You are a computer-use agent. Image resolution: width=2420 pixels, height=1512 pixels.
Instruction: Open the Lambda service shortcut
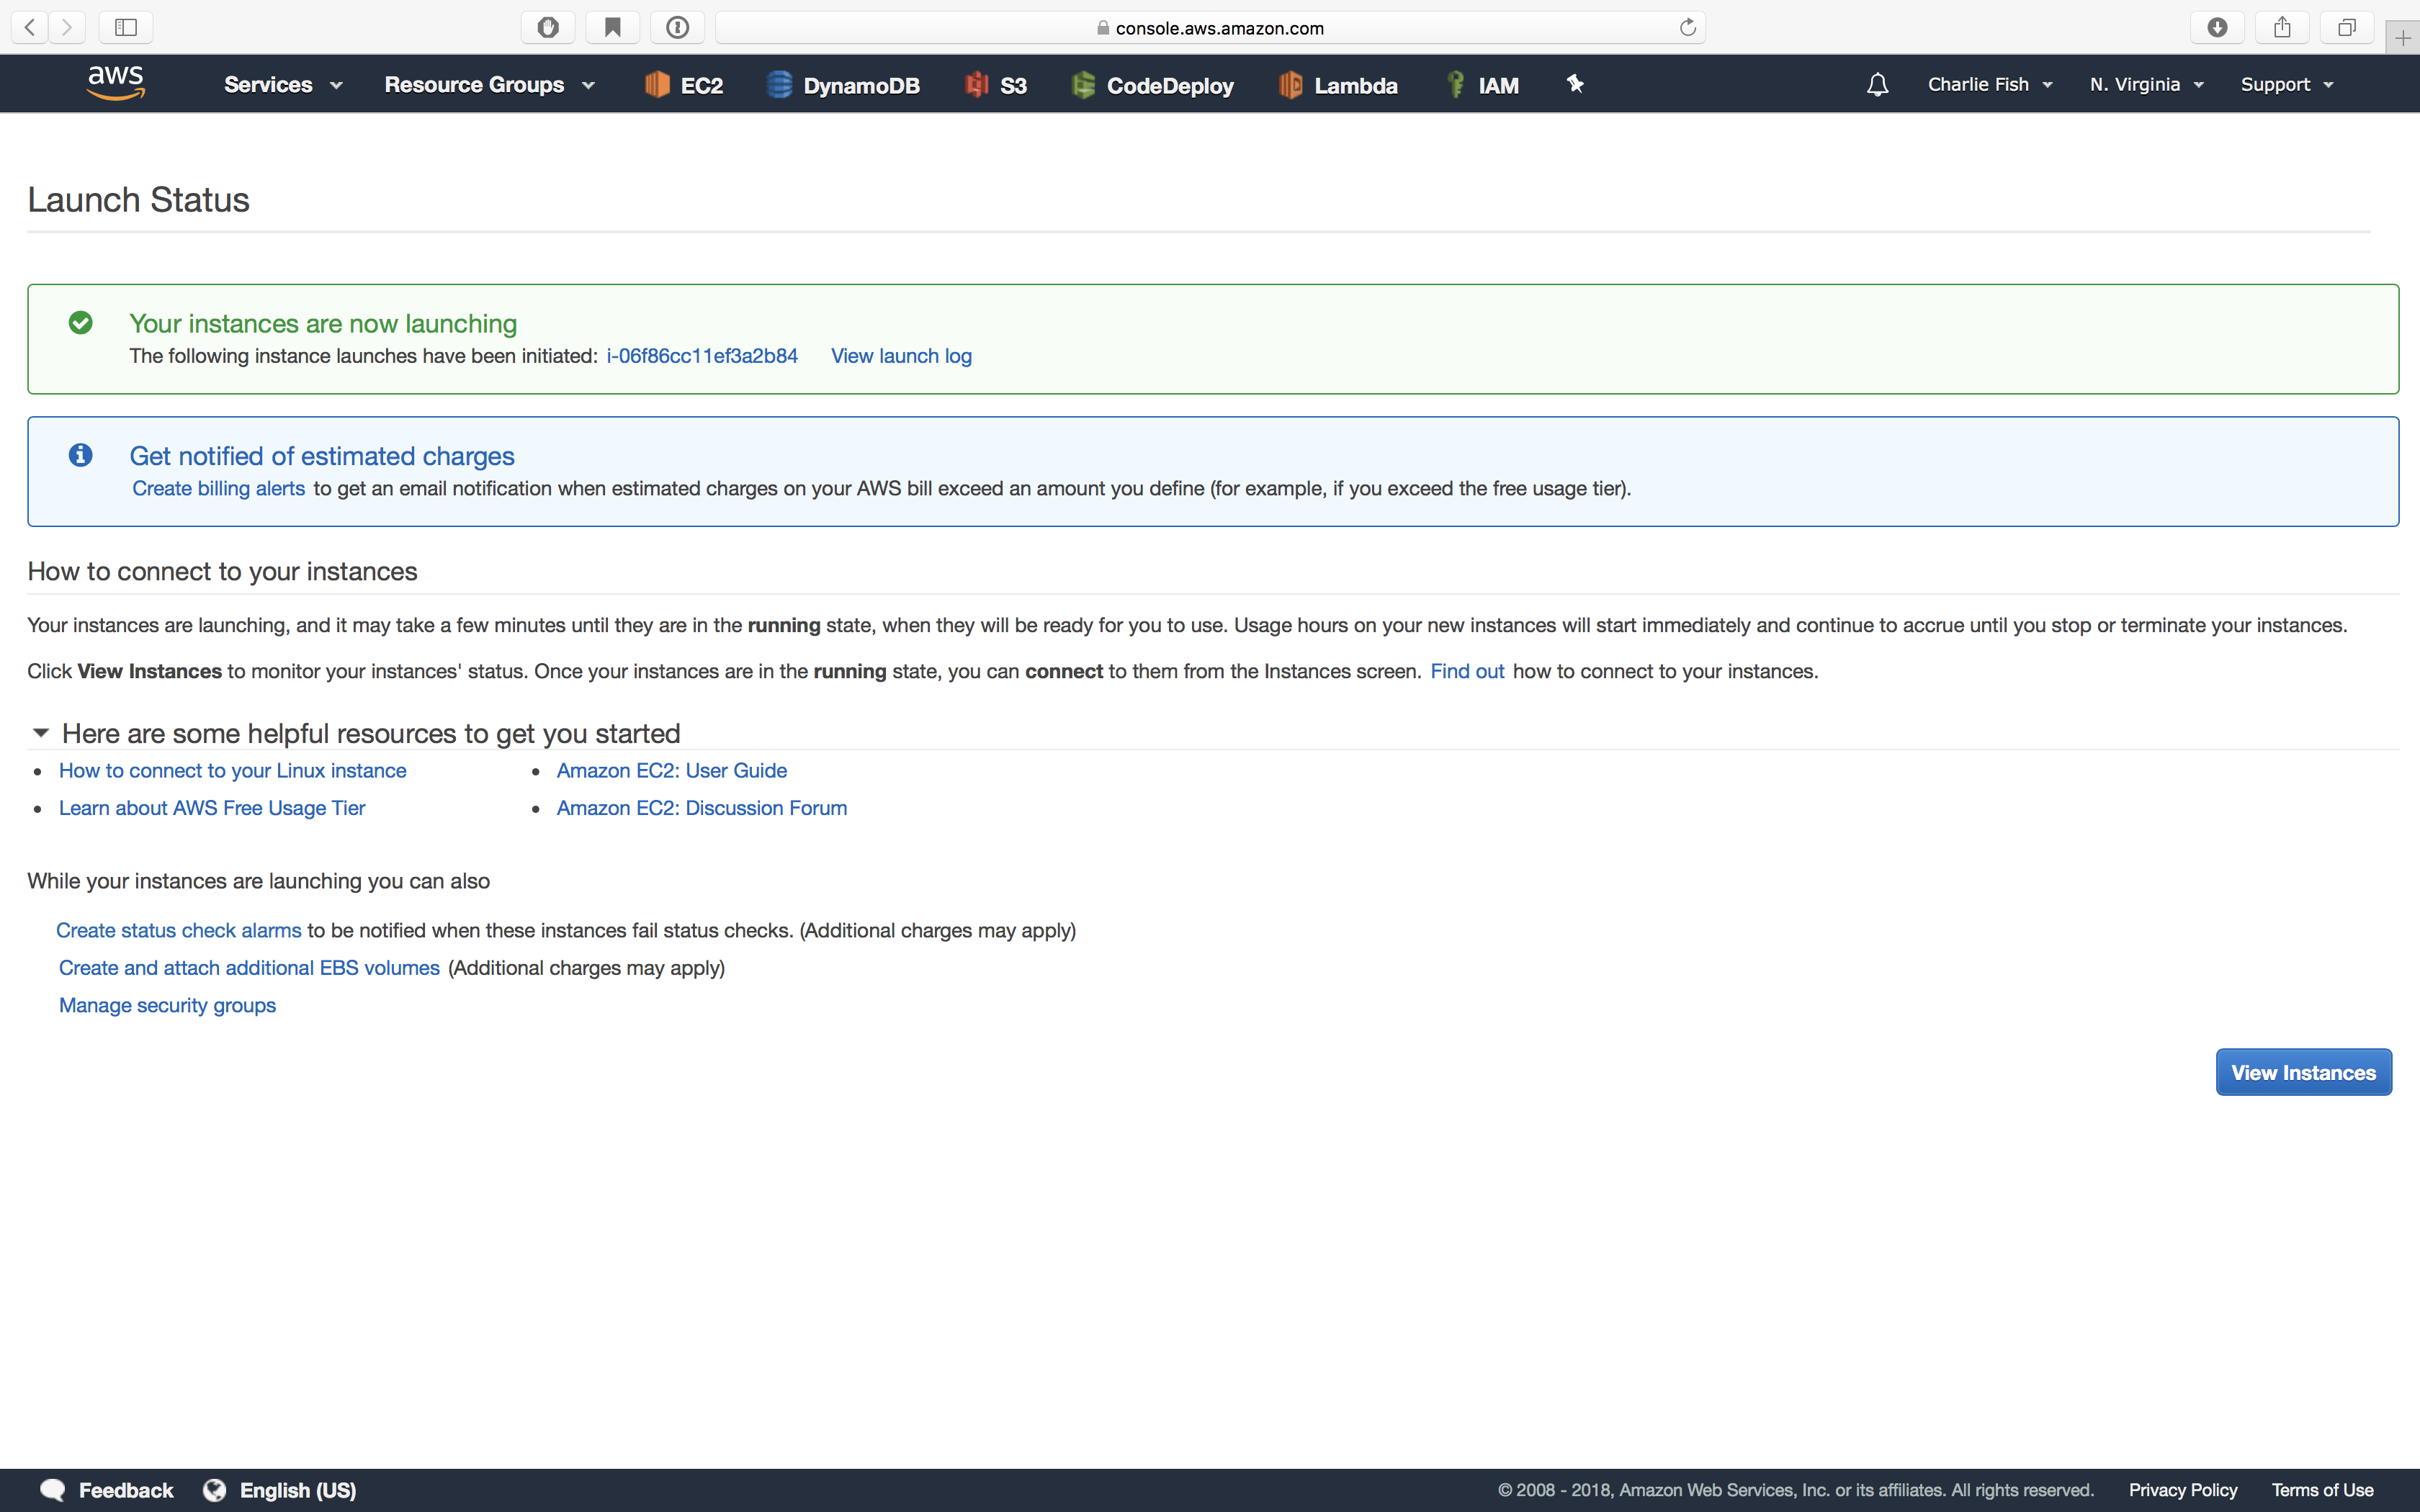click(x=1337, y=84)
